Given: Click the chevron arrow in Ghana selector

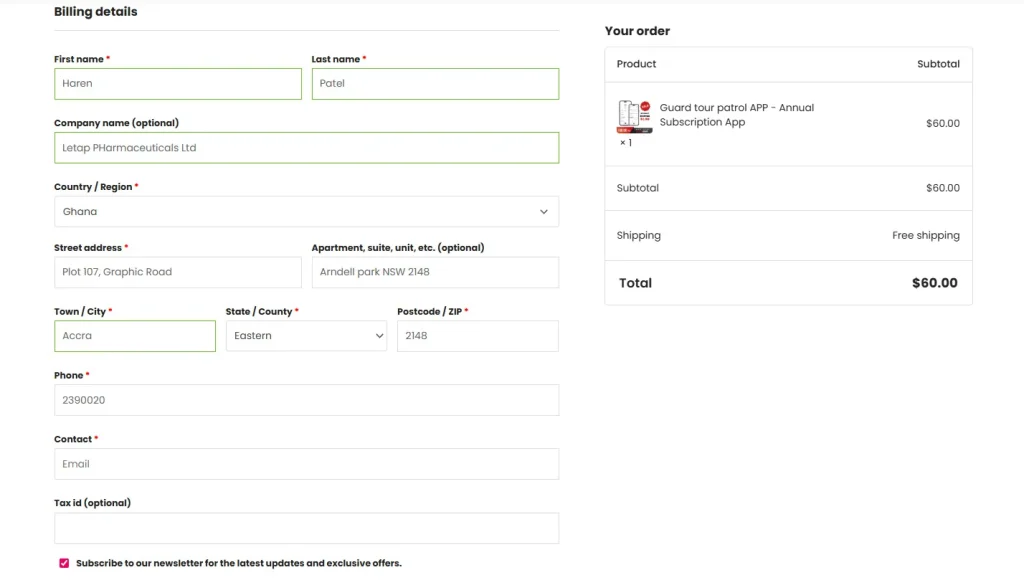Looking at the screenshot, I should coord(544,212).
